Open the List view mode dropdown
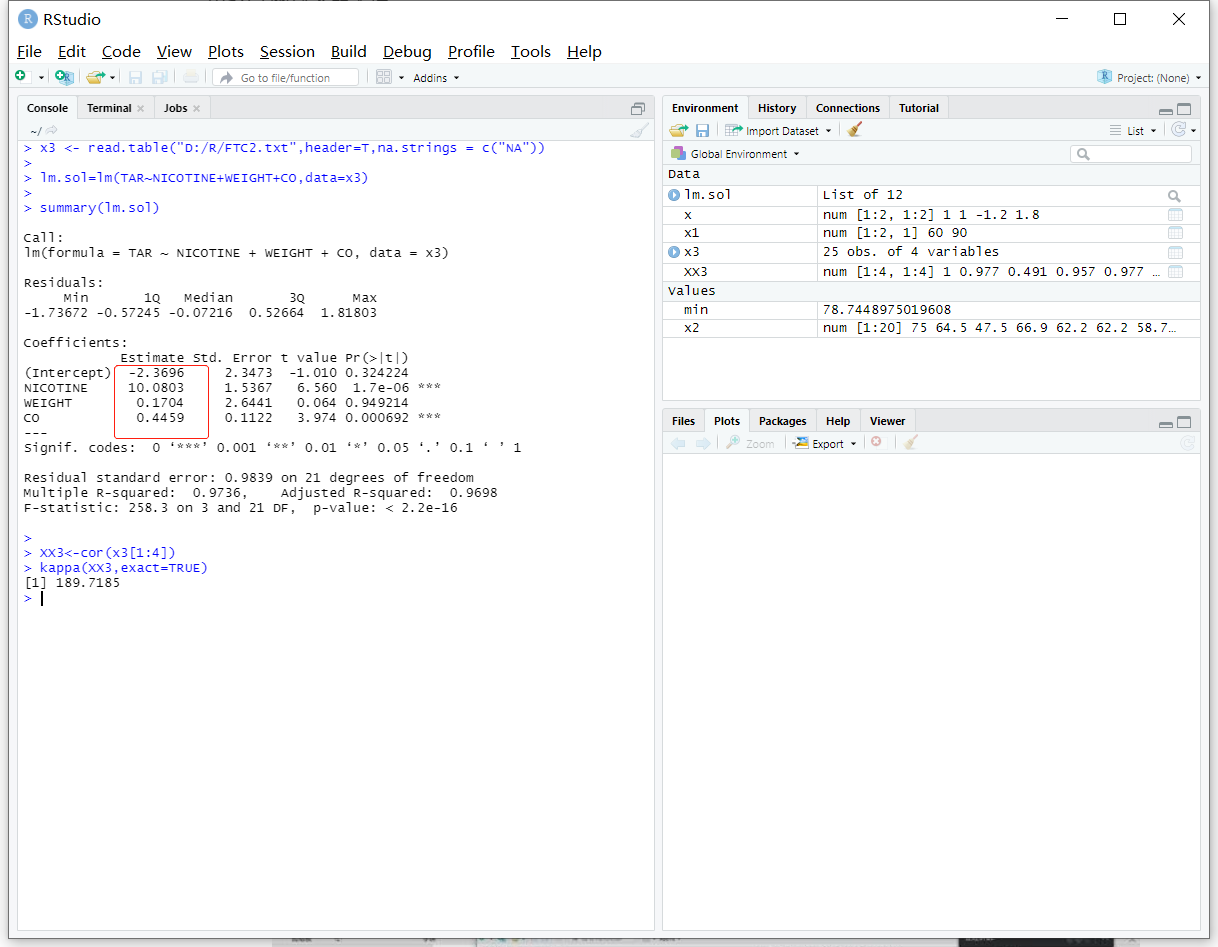This screenshot has height=947, width=1218. [1133, 130]
